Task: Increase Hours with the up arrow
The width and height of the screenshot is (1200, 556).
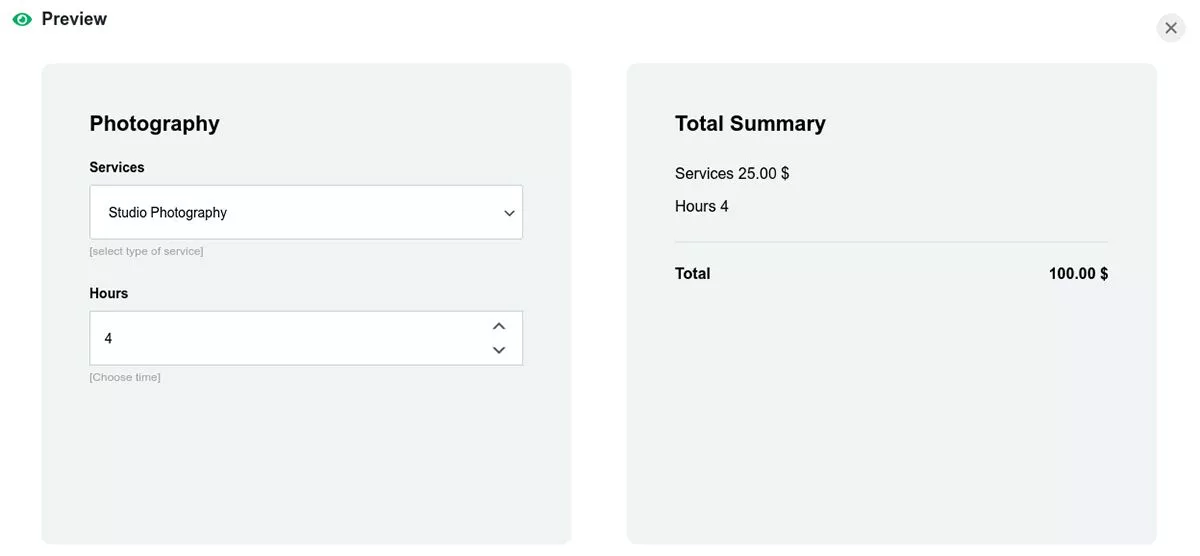Action: pos(499,326)
